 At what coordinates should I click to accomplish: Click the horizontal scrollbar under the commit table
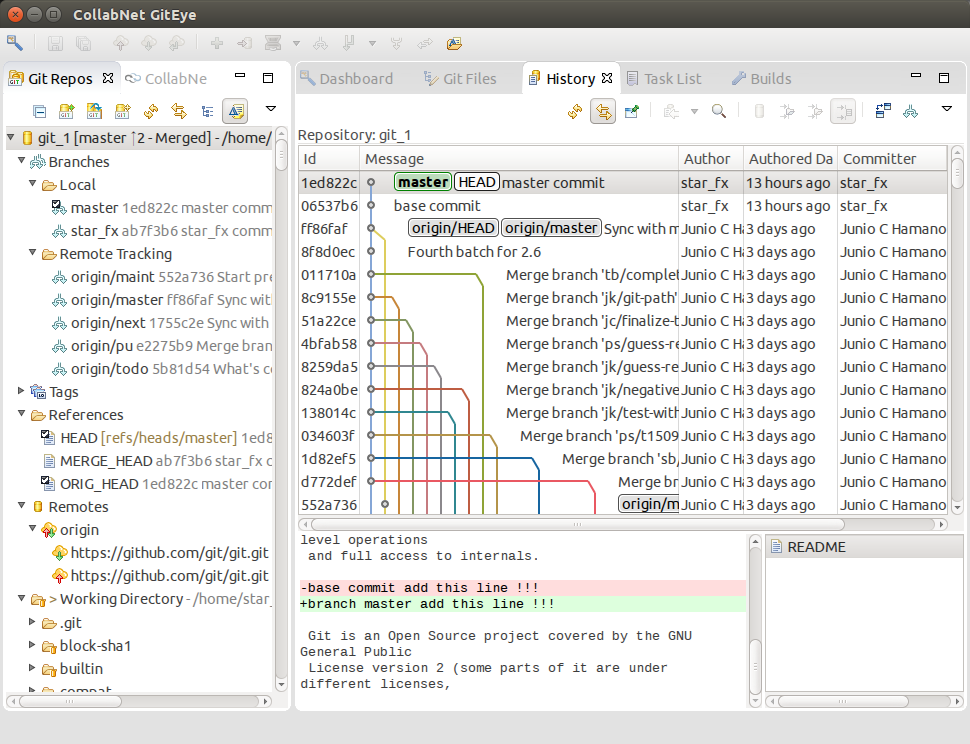click(x=577, y=524)
